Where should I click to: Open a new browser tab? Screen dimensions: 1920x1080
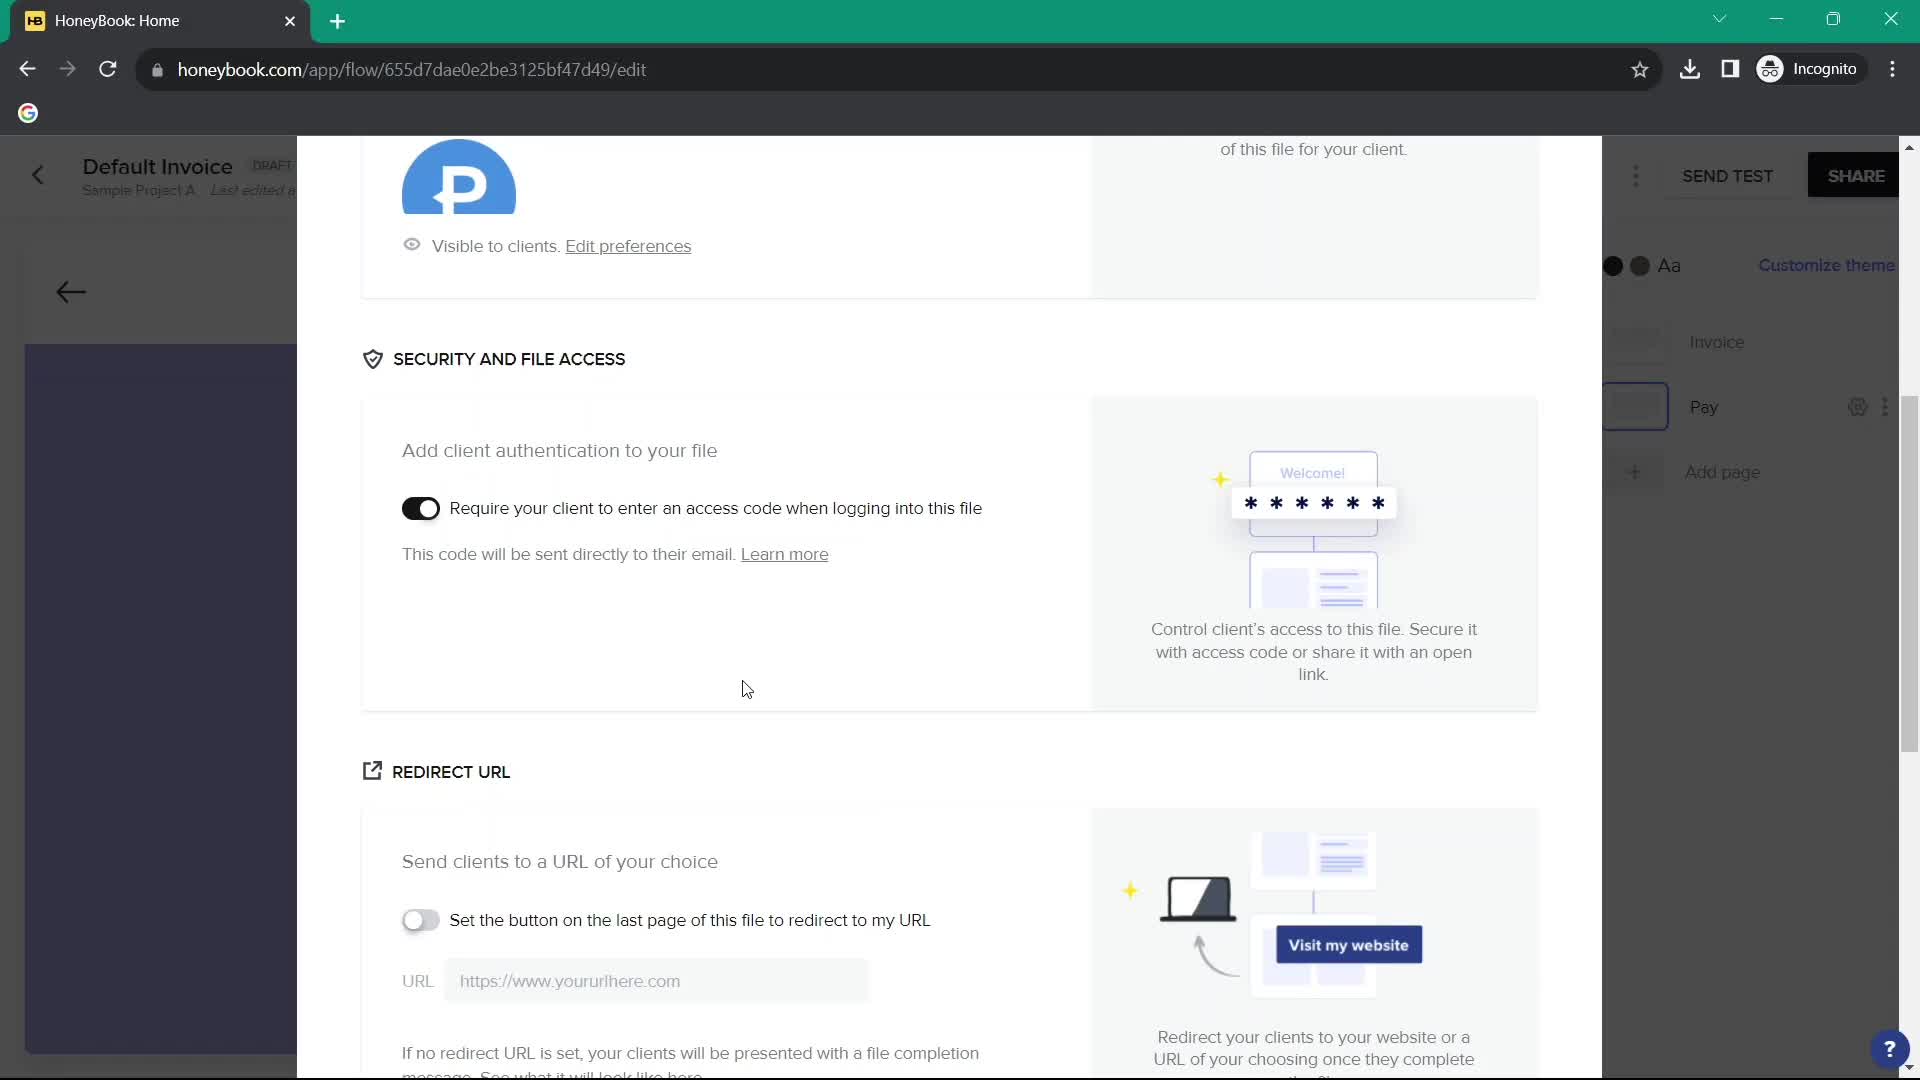pos(338,21)
